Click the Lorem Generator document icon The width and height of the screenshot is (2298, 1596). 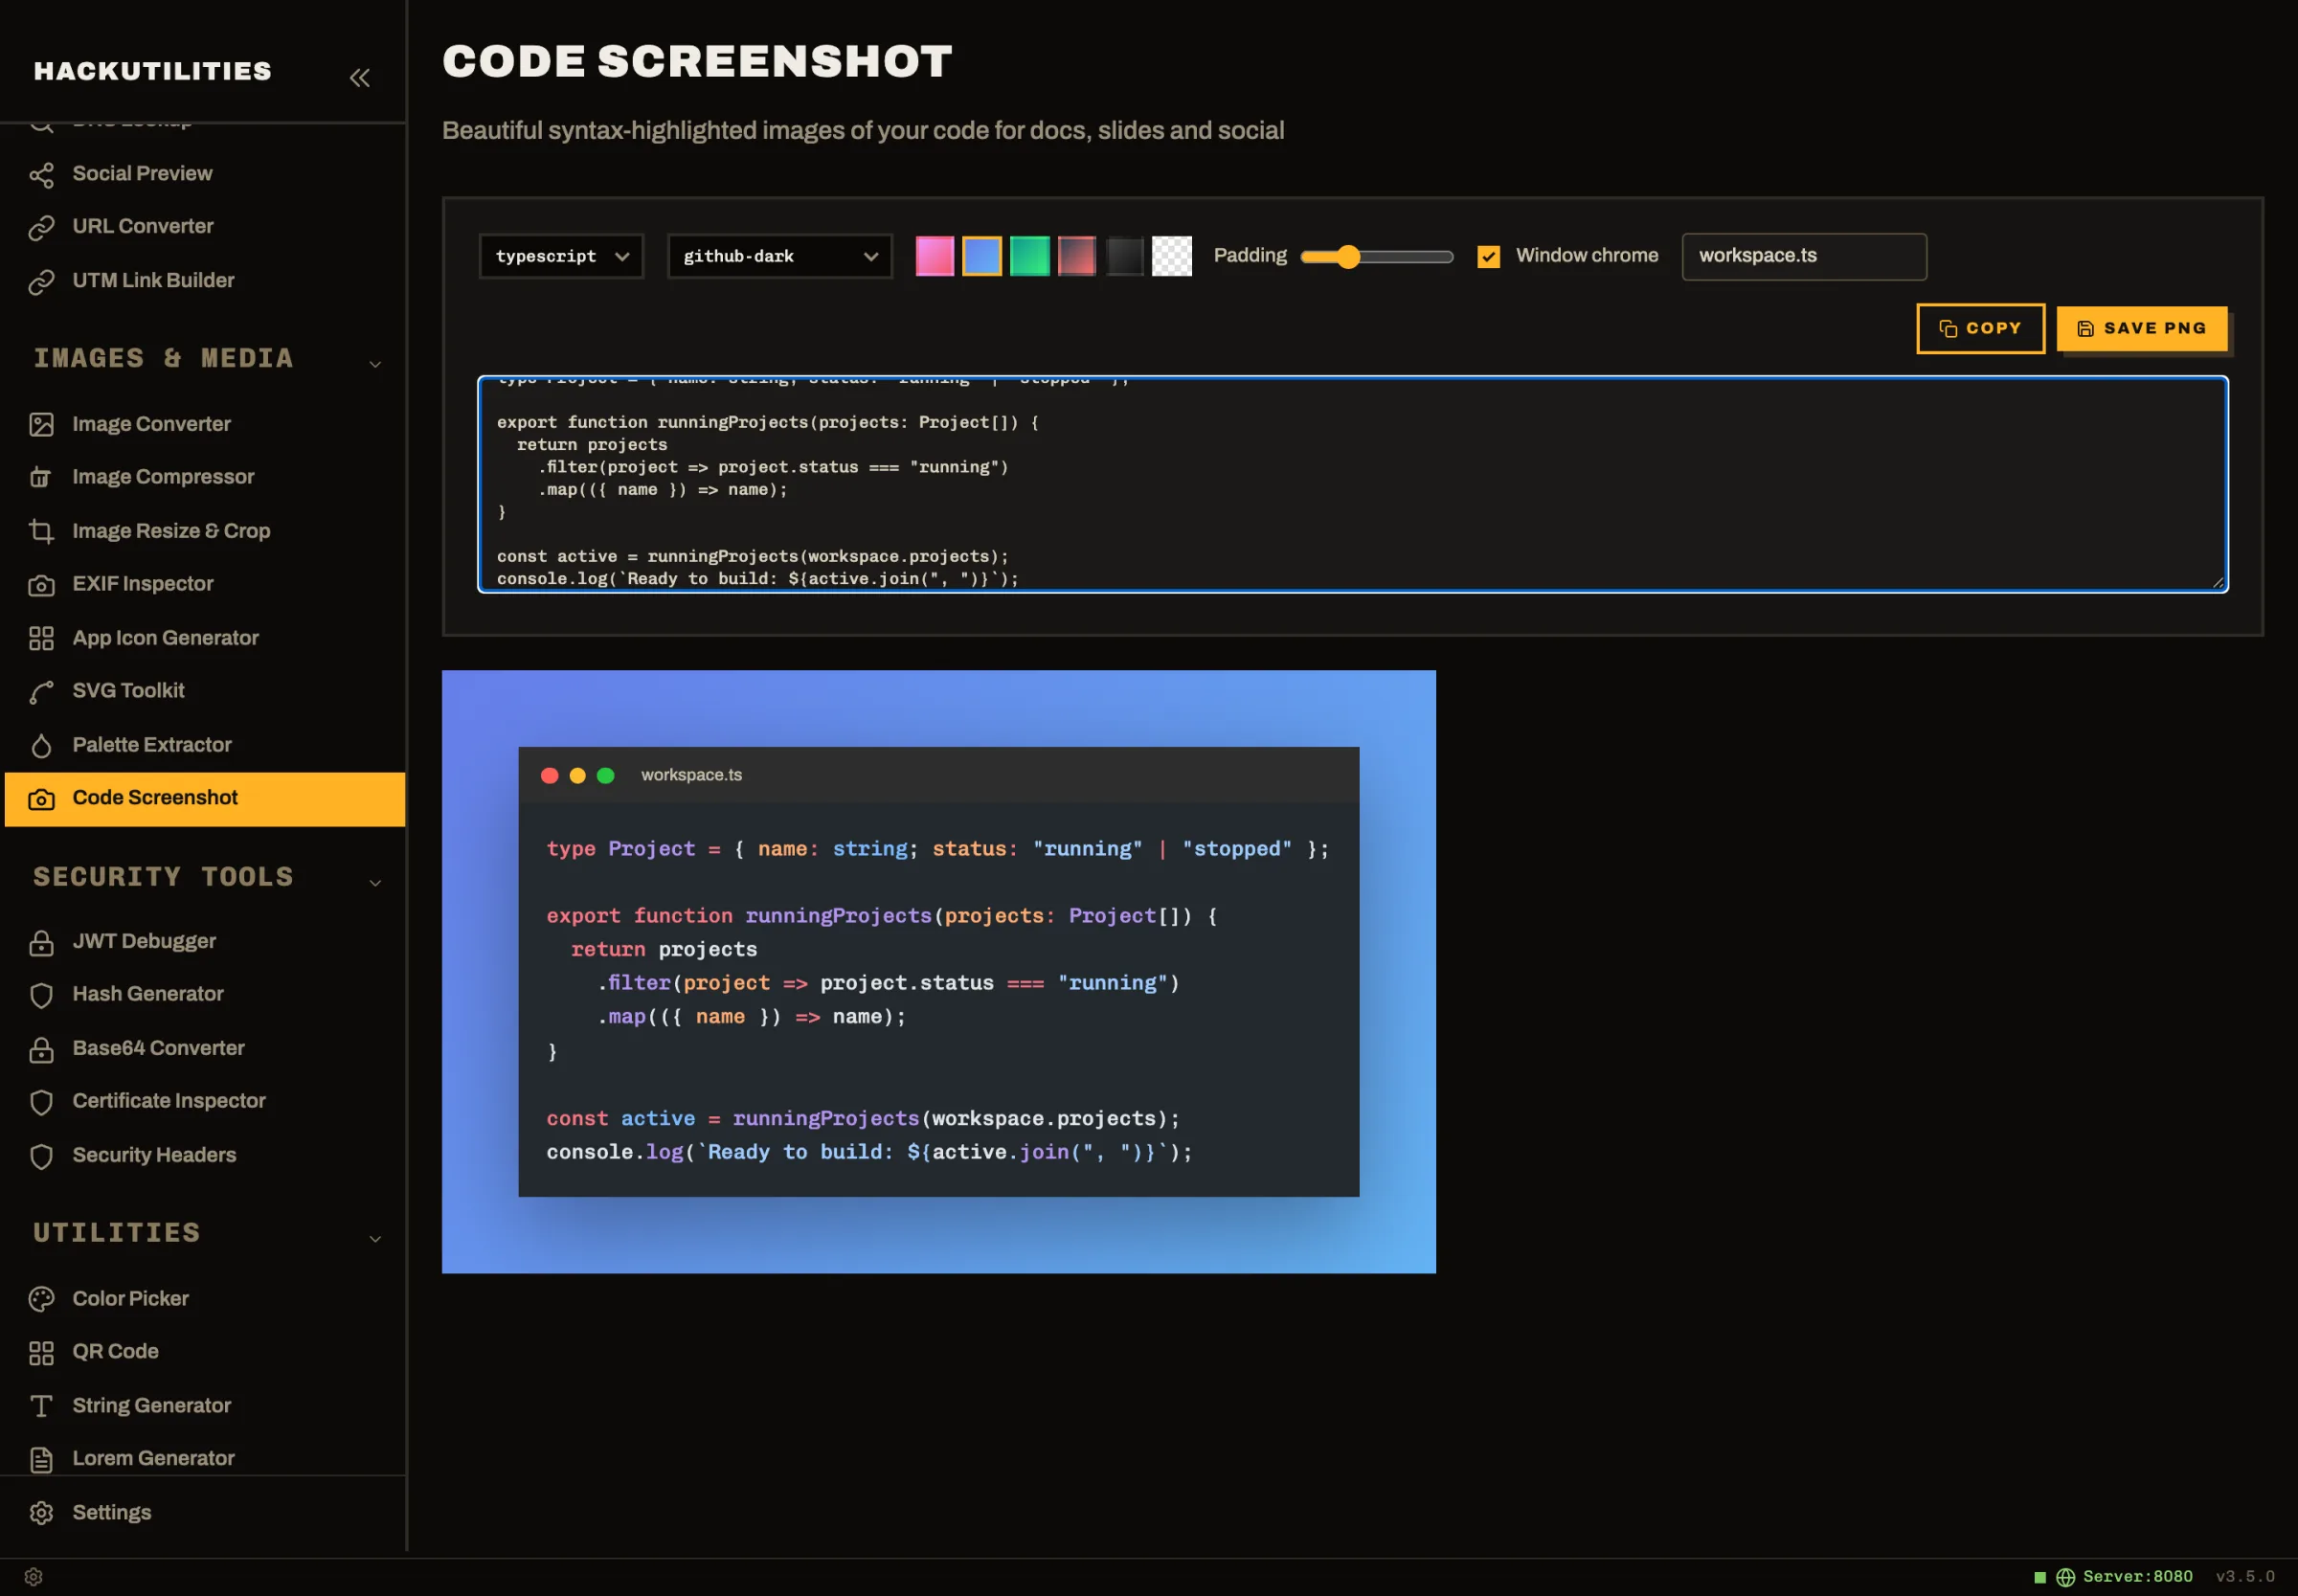pos(41,1460)
